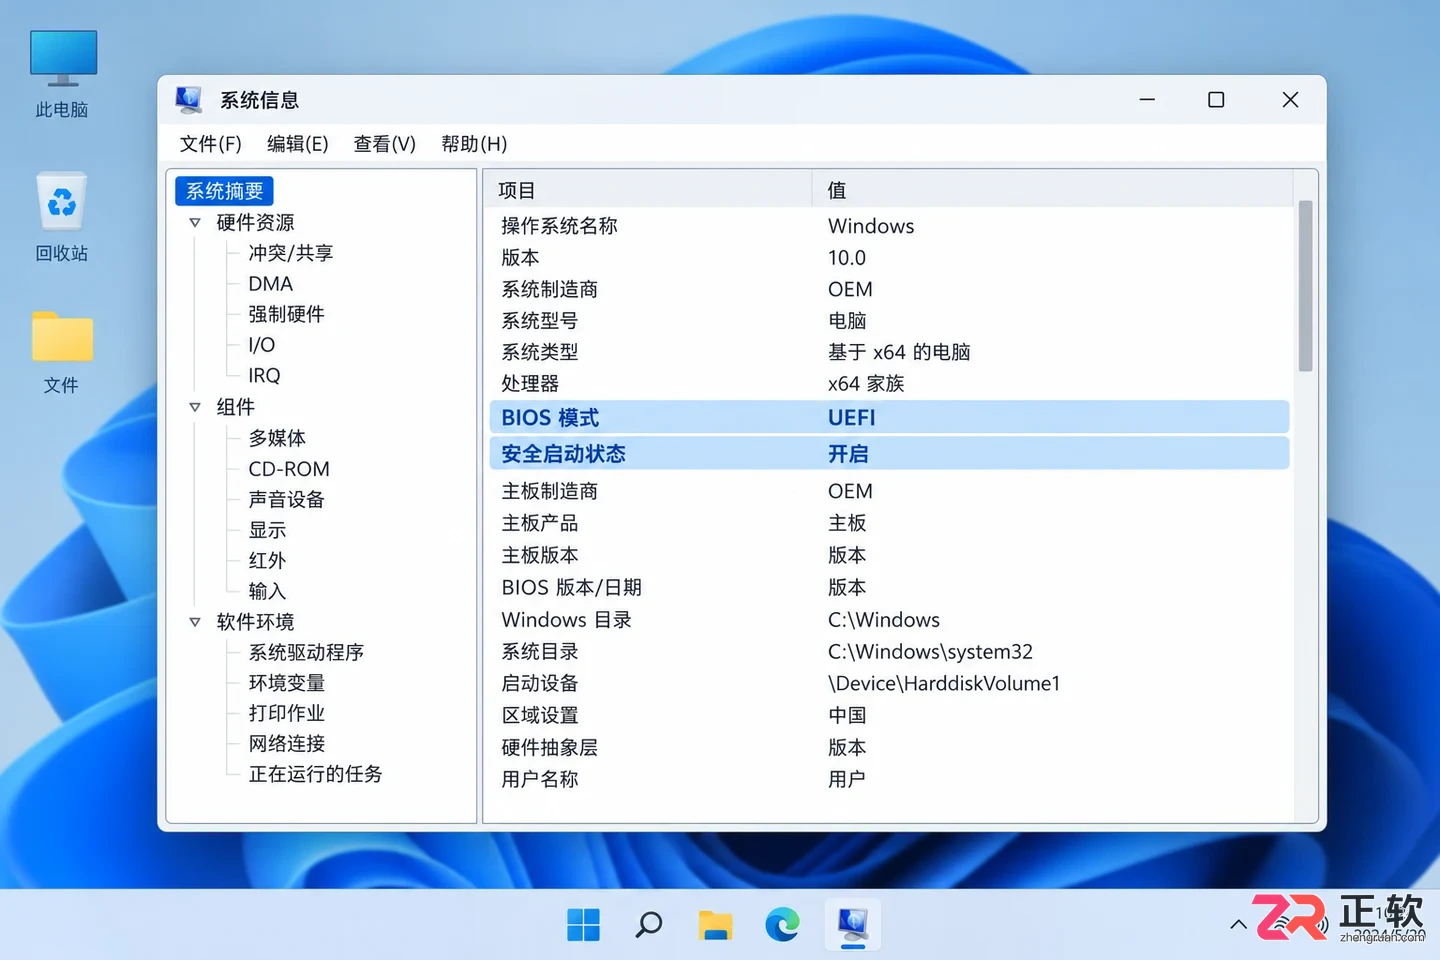Launch File Explorer from taskbar
The width and height of the screenshot is (1440, 960).
pos(715,925)
